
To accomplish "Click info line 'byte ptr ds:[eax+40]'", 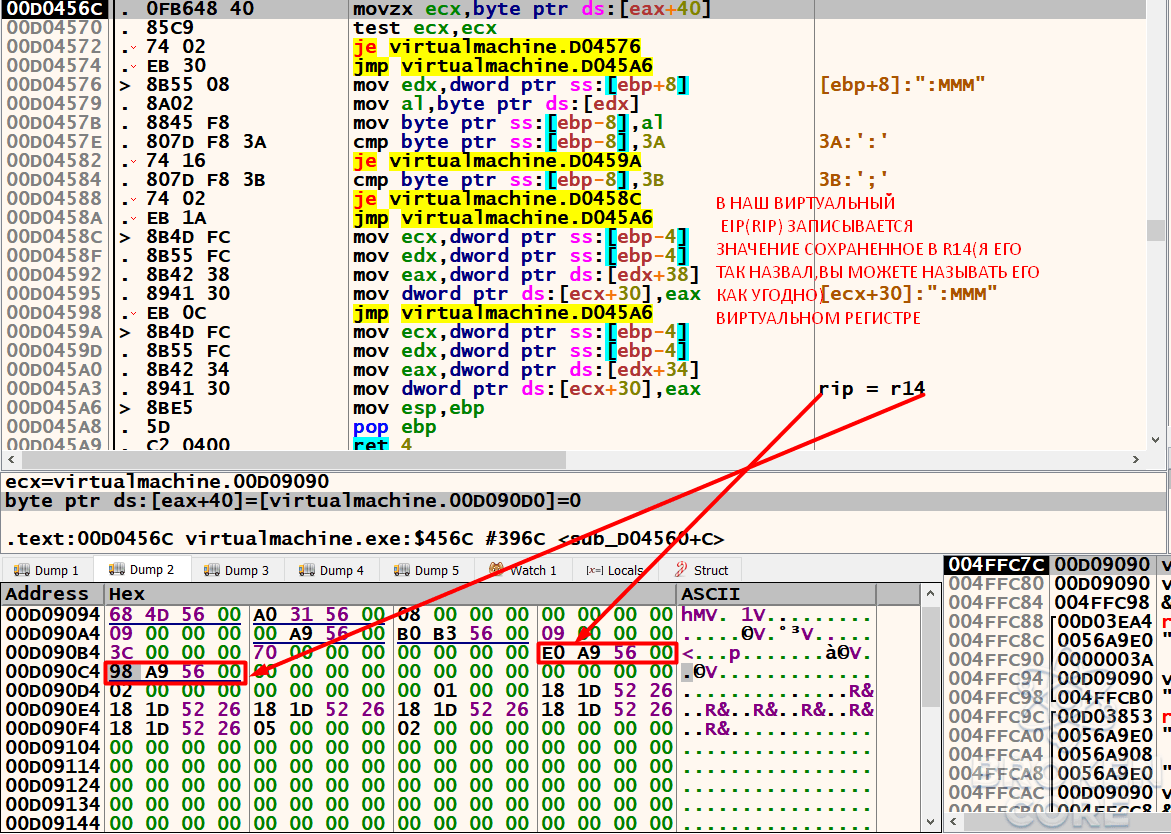I will [x=293, y=500].
